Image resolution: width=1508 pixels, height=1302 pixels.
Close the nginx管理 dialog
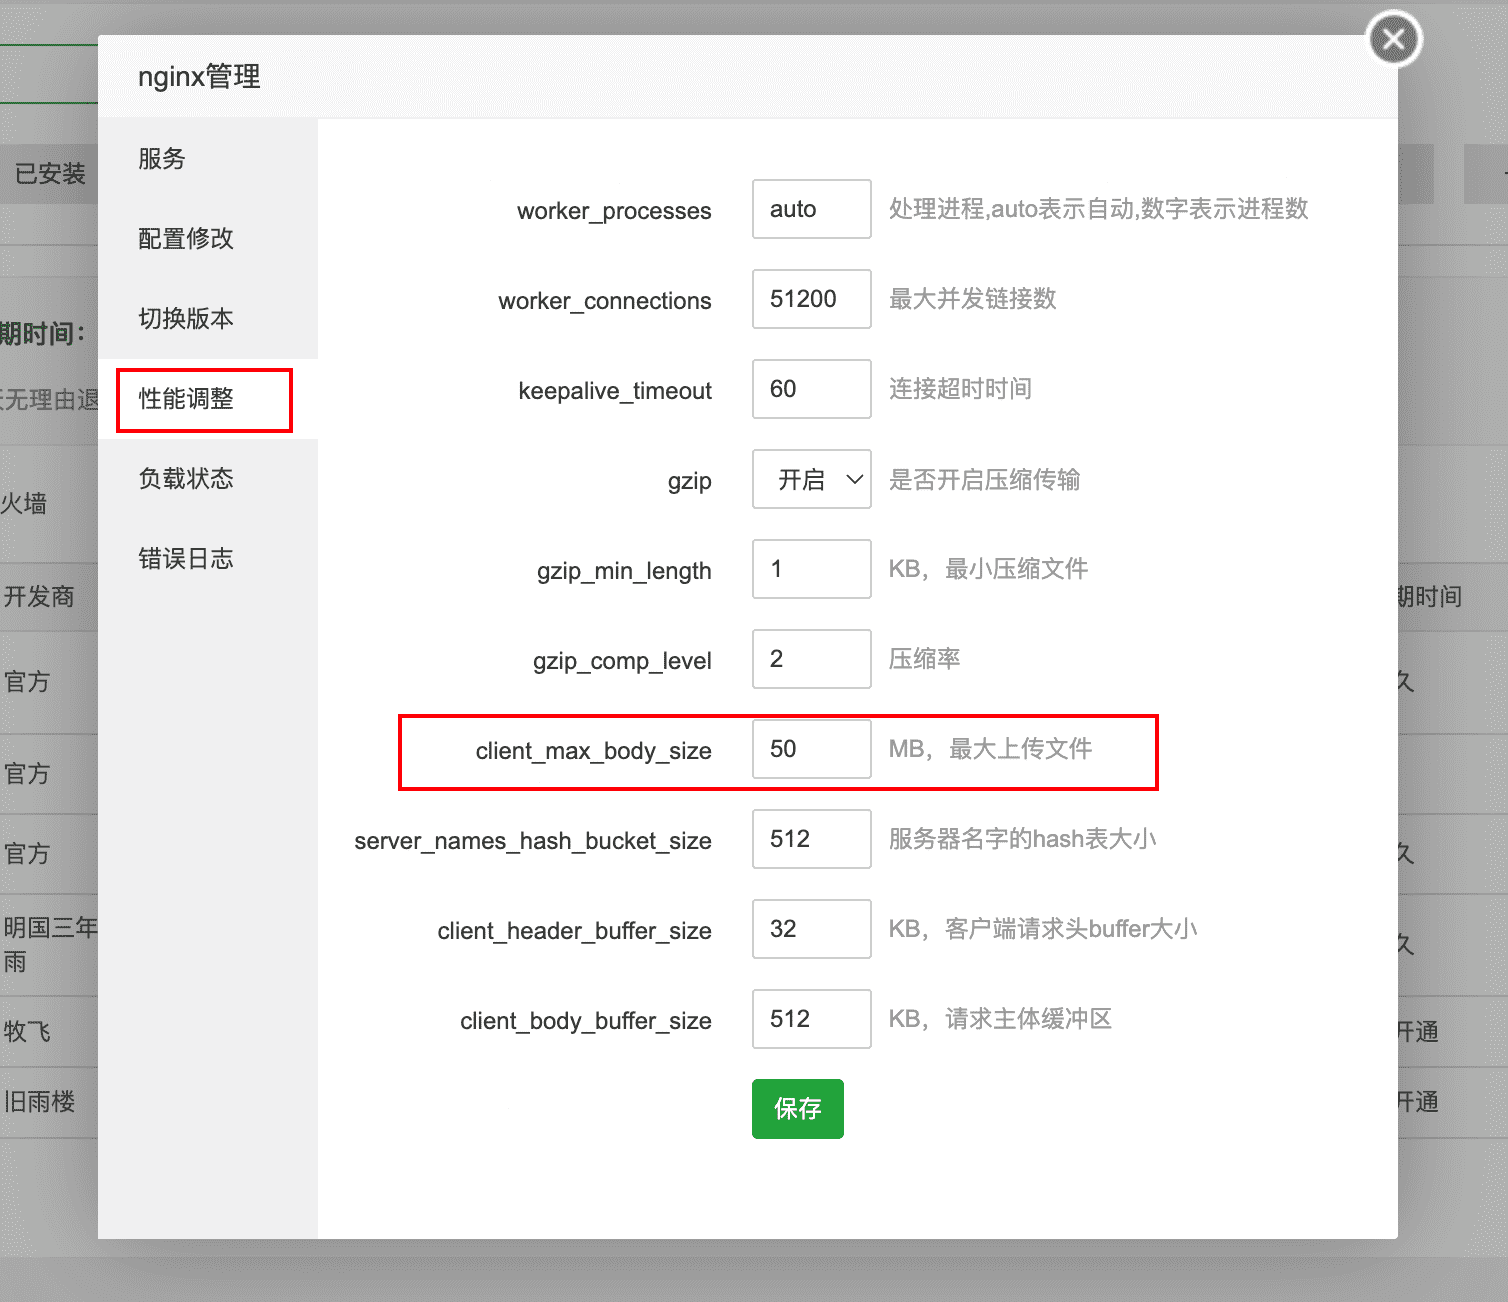[1393, 39]
